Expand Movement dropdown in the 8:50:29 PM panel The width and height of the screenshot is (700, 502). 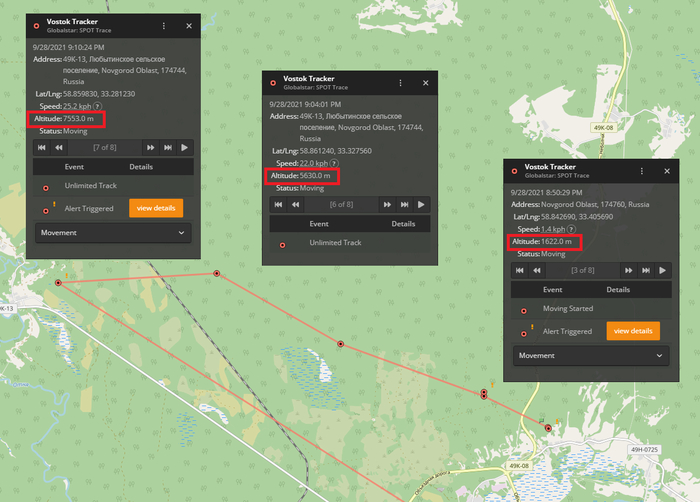click(590, 355)
